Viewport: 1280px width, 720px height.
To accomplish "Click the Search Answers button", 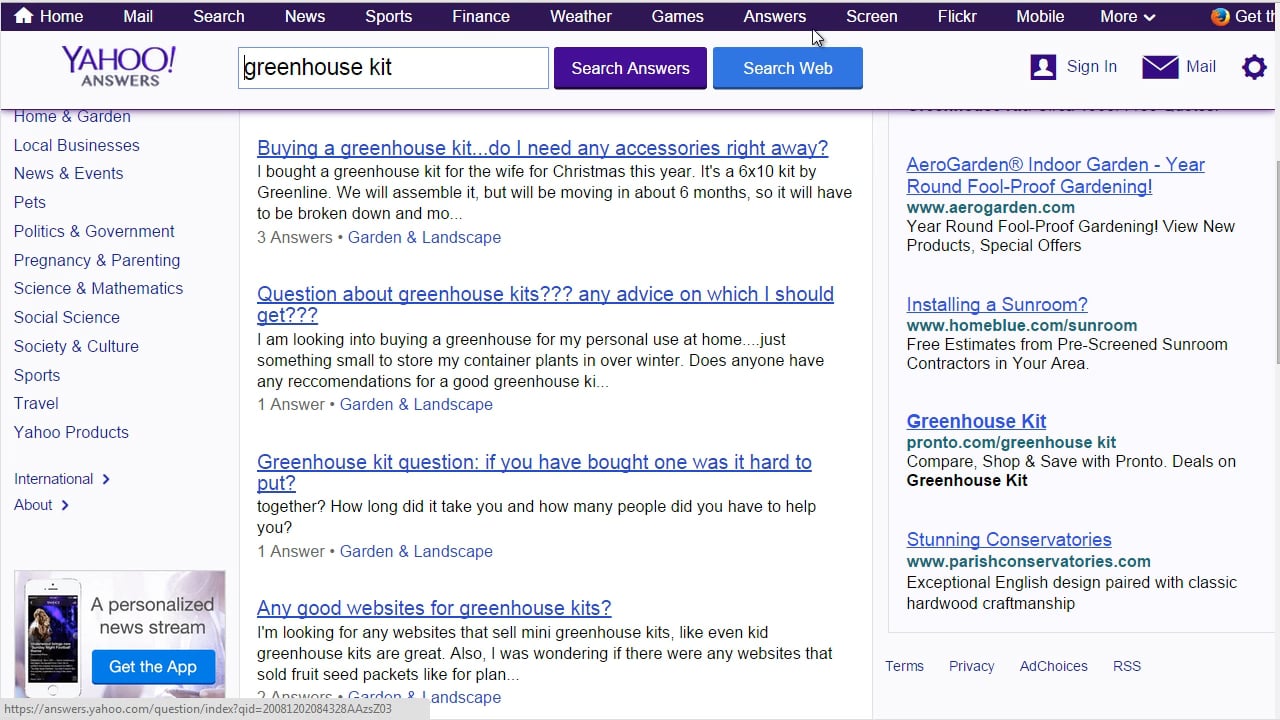I will [x=630, y=68].
